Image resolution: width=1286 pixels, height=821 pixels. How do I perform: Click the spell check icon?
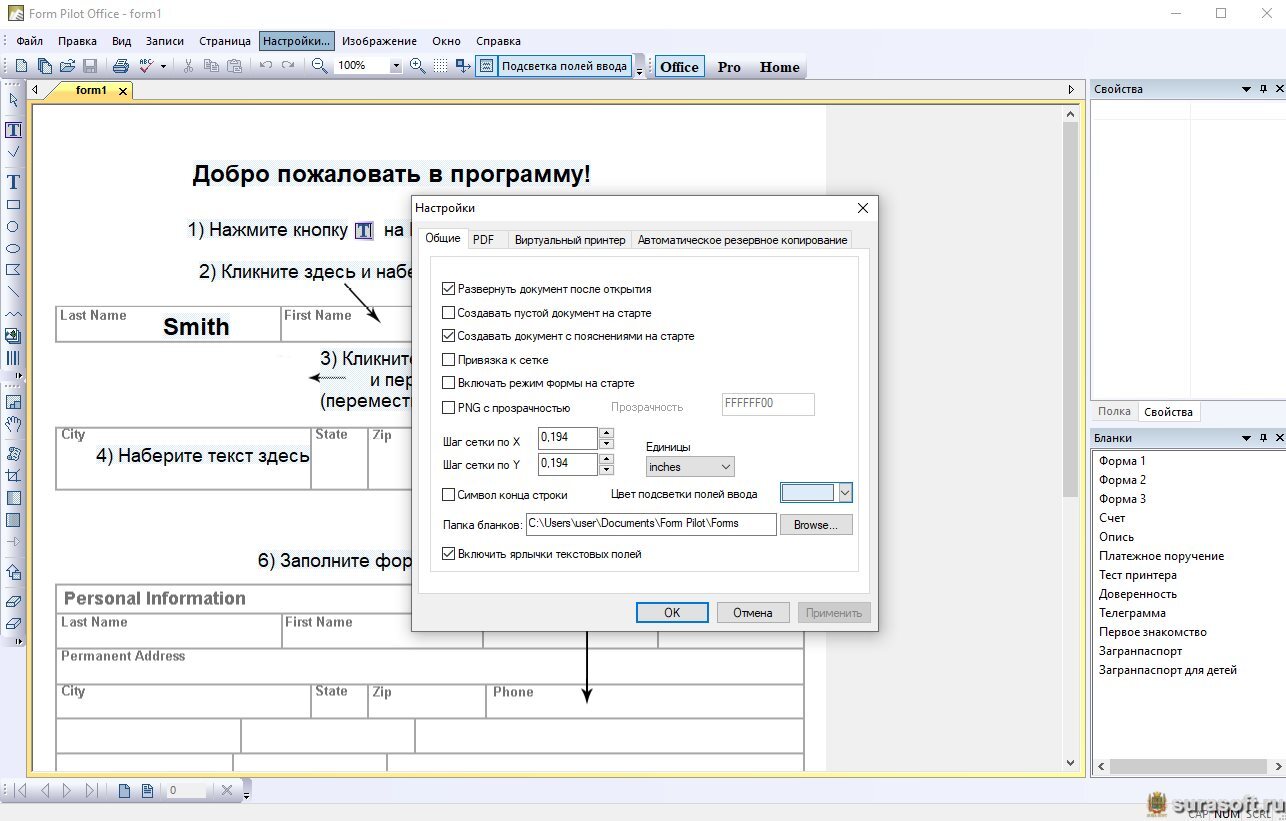[147, 66]
